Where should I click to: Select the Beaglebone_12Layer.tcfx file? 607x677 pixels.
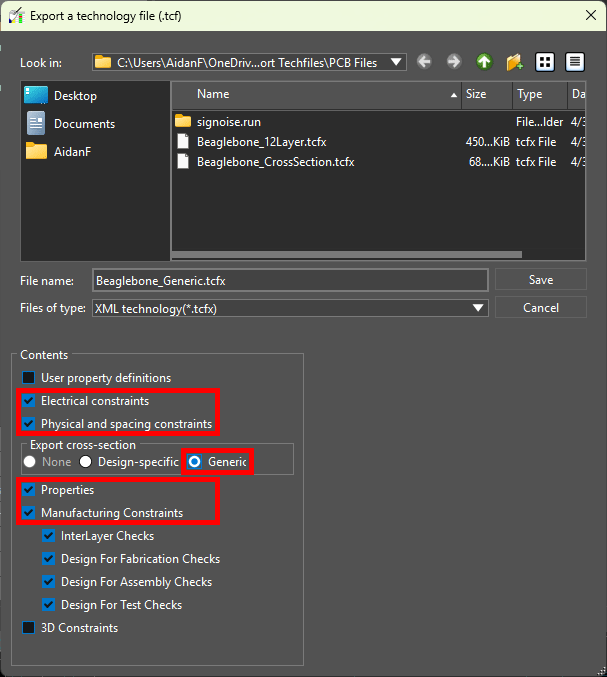[262, 142]
